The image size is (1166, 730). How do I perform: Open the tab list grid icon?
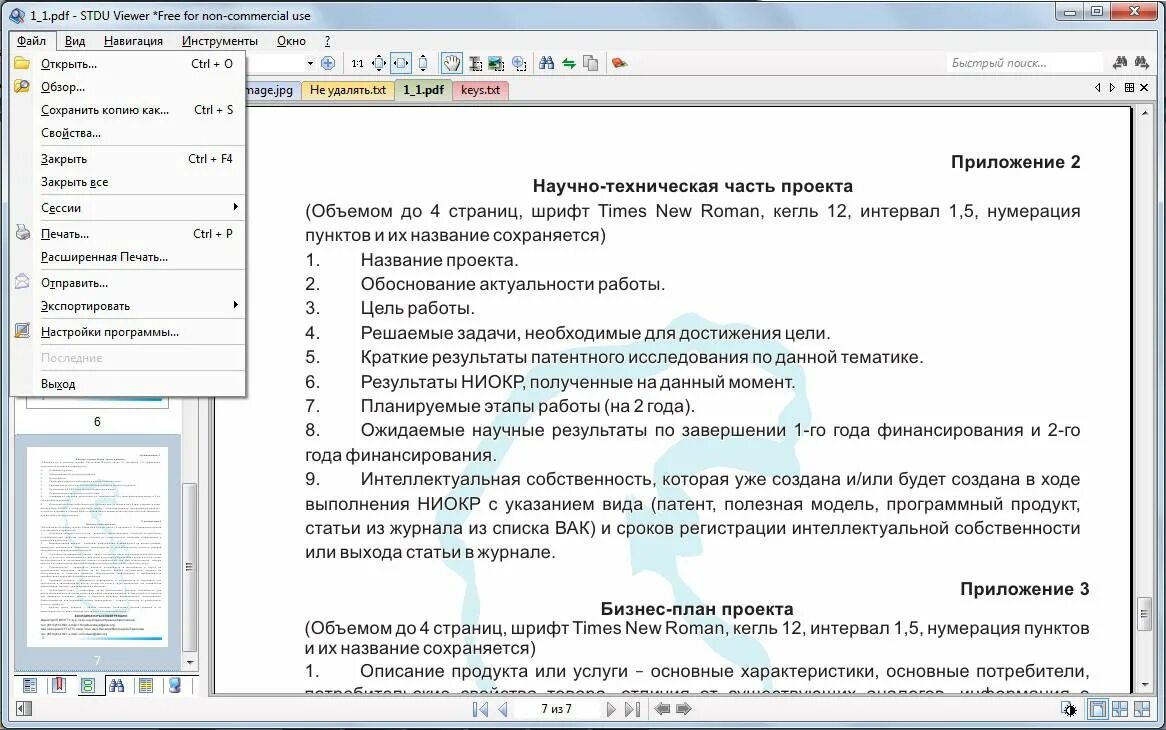[1129, 88]
